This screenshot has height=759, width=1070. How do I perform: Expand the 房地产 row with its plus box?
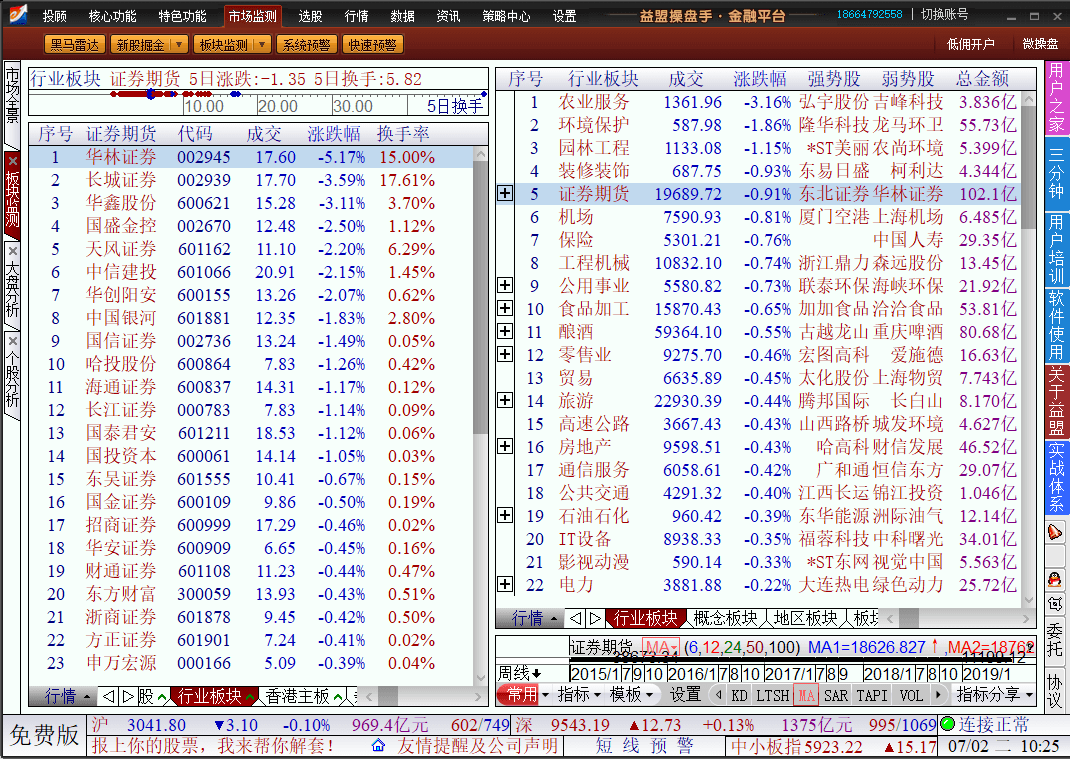(505, 446)
